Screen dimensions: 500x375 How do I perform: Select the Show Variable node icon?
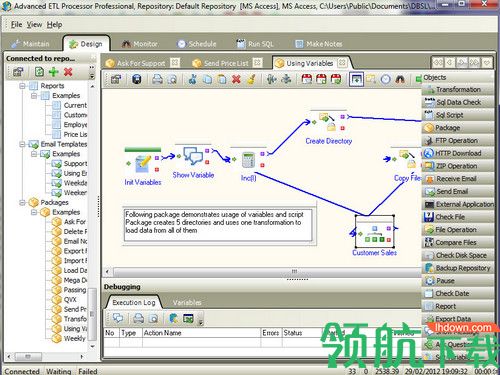tap(193, 156)
